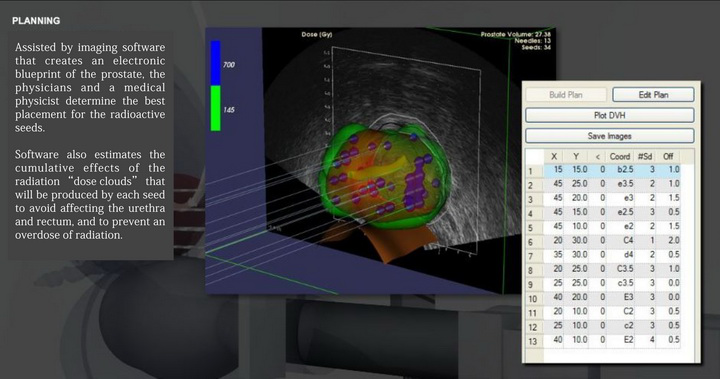The image size is (720, 379).
Task: Click the Save Images button
Action: [609, 136]
